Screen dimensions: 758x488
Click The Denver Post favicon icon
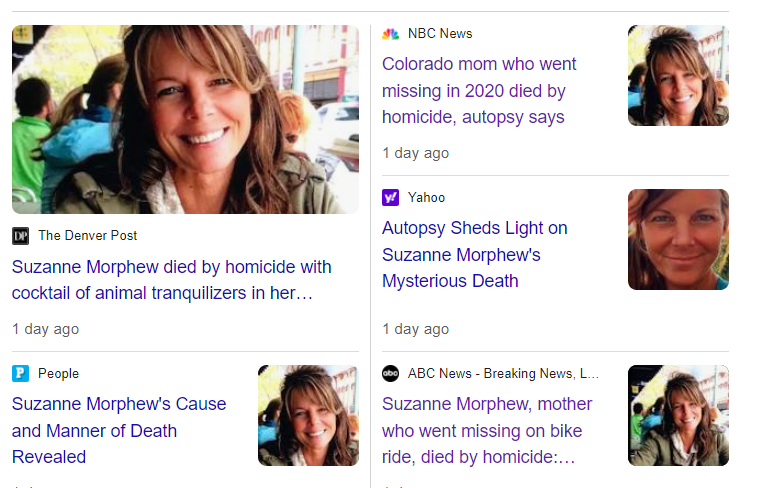pos(20,236)
